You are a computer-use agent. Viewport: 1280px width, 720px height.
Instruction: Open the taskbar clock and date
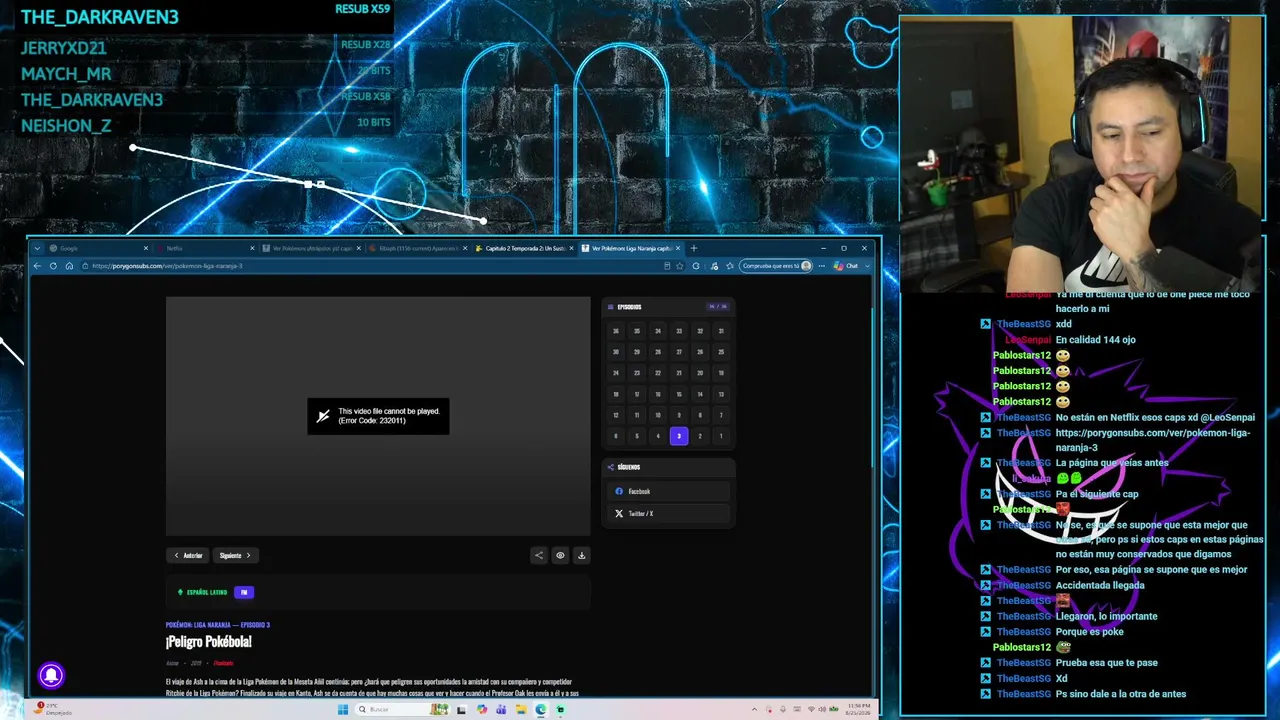(x=857, y=710)
